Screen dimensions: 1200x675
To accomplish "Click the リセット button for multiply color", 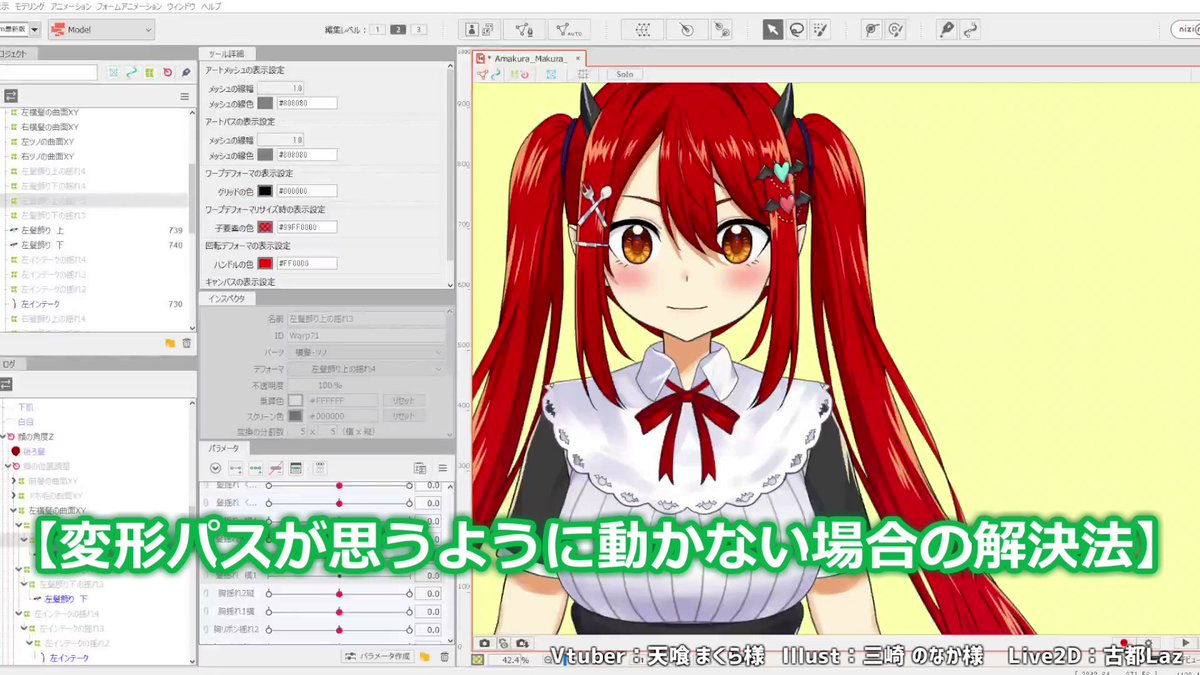I will coord(403,400).
